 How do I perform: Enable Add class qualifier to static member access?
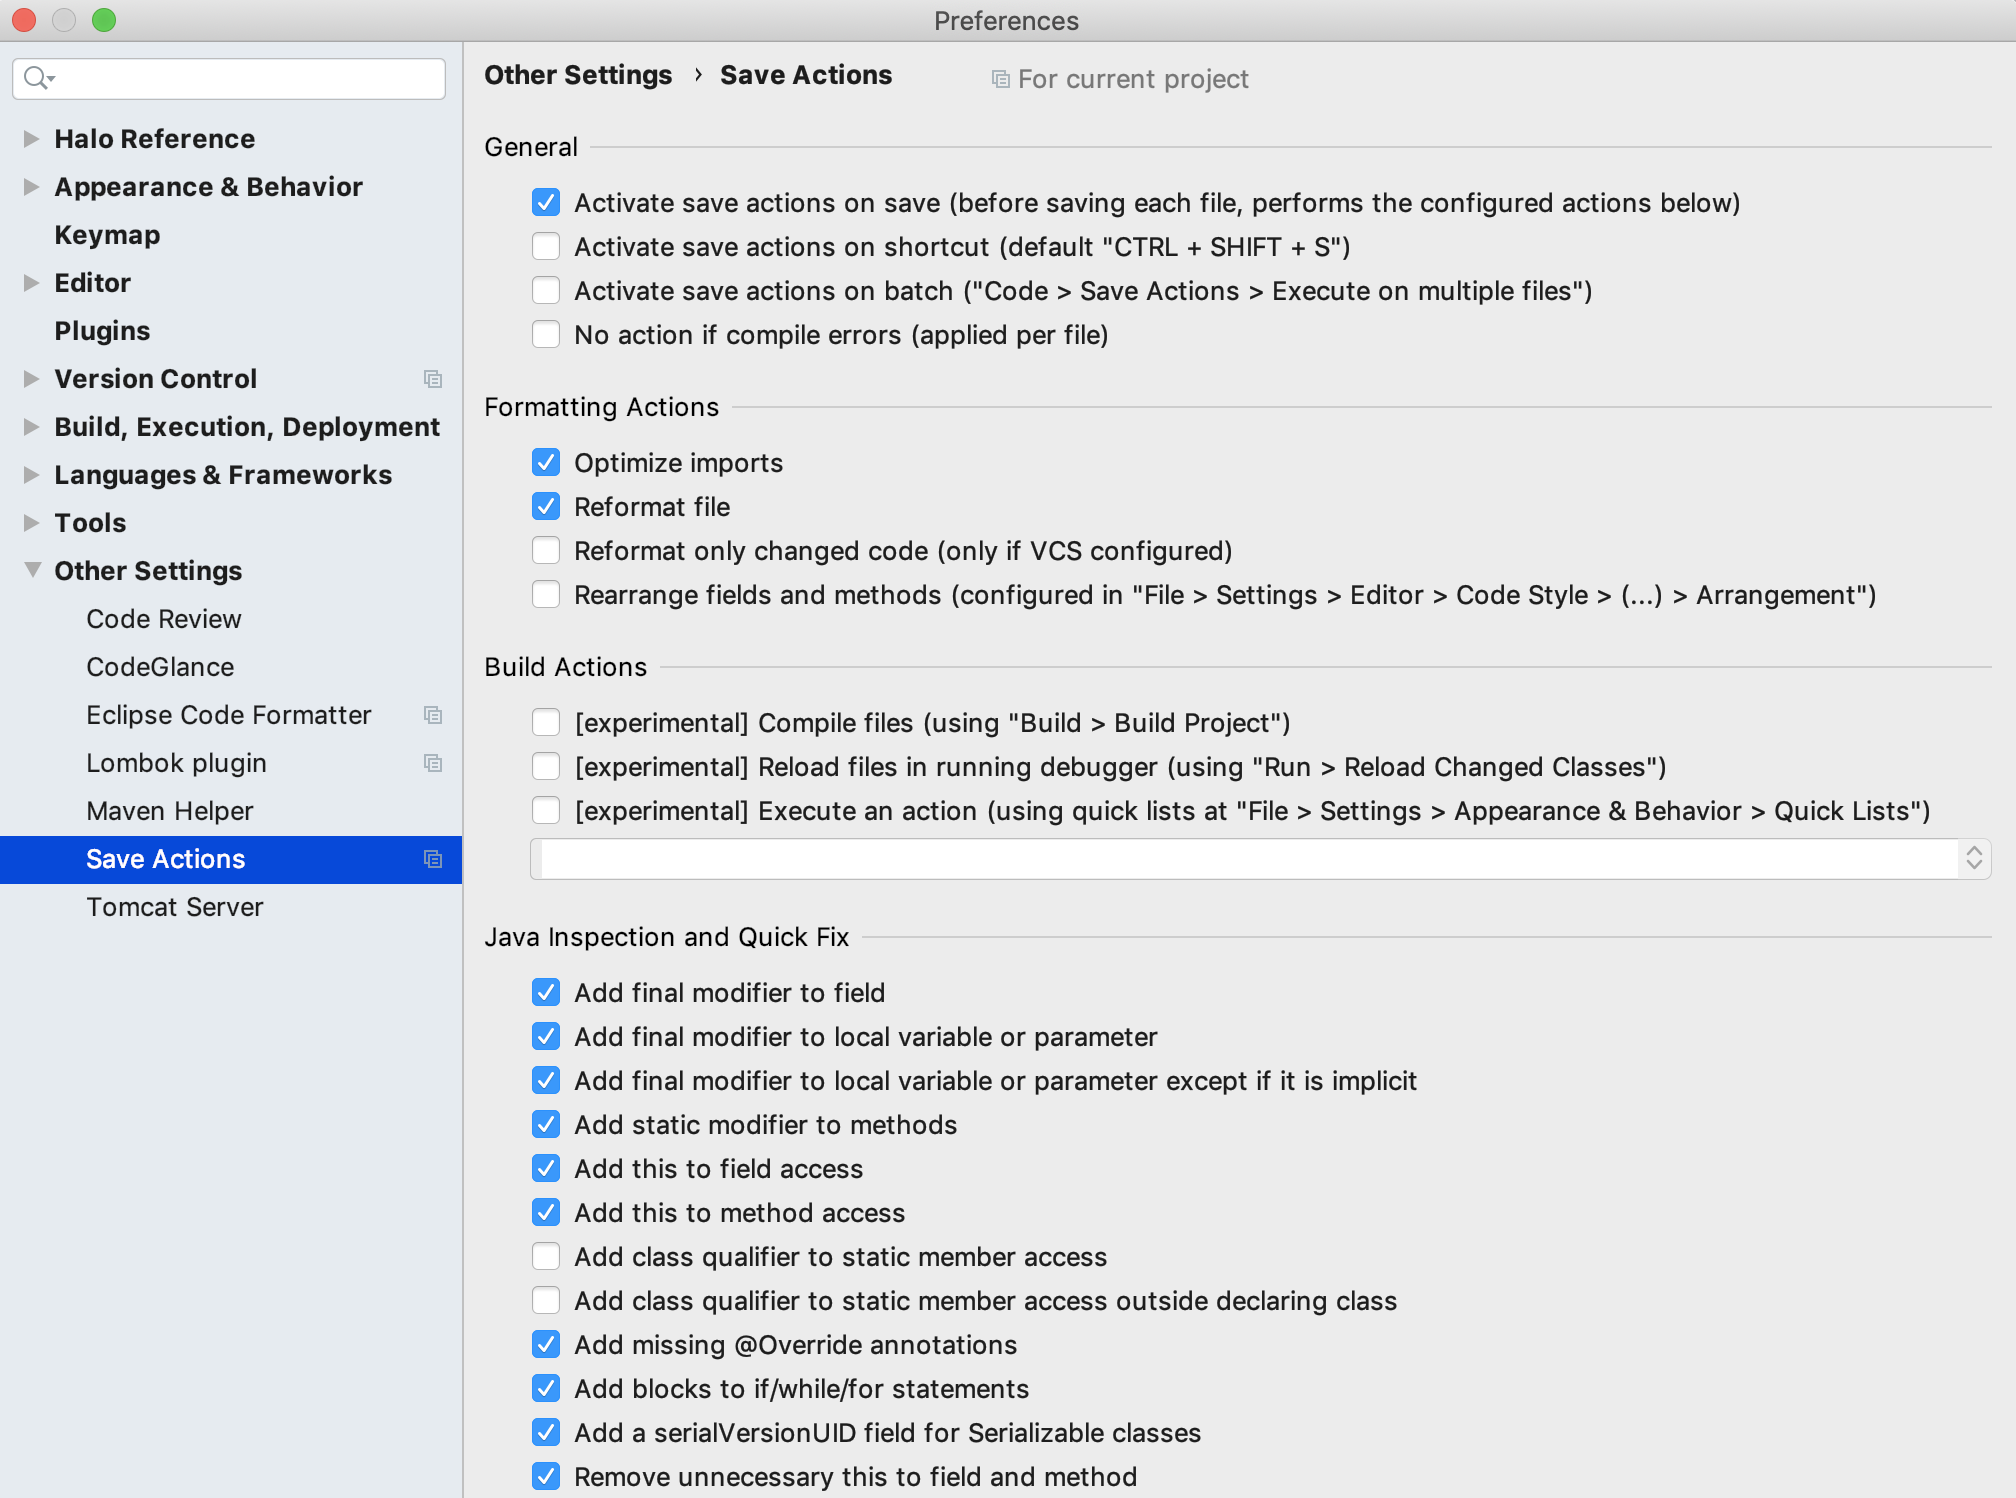pyautogui.click(x=548, y=1256)
